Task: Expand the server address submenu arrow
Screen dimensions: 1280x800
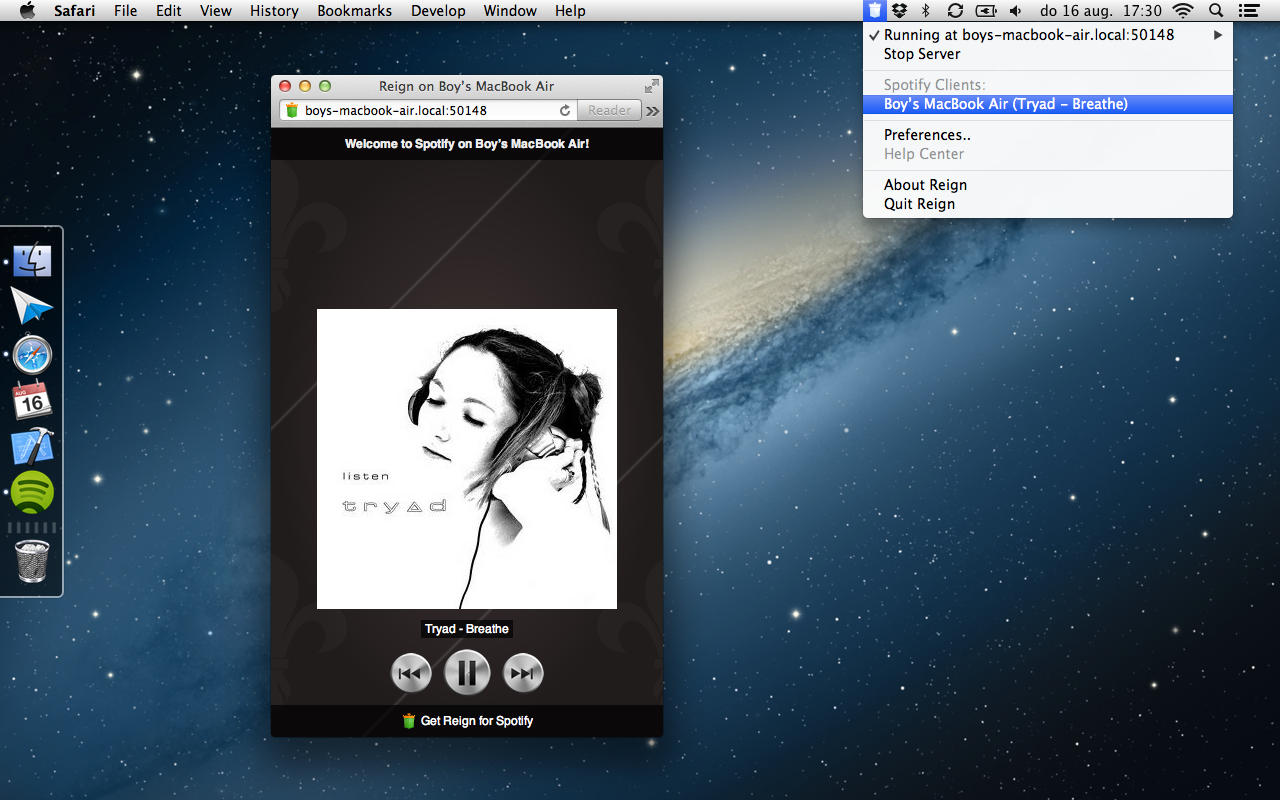Action: (1218, 35)
